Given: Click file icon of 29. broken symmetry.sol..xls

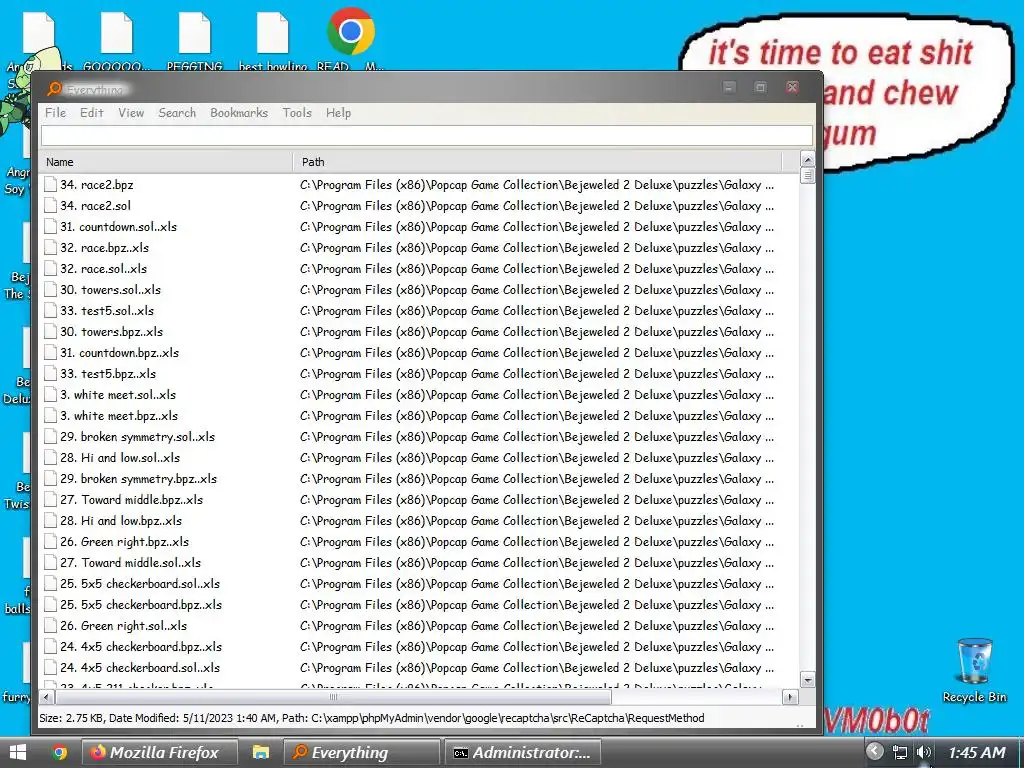Looking at the screenshot, I should [x=50, y=437].
